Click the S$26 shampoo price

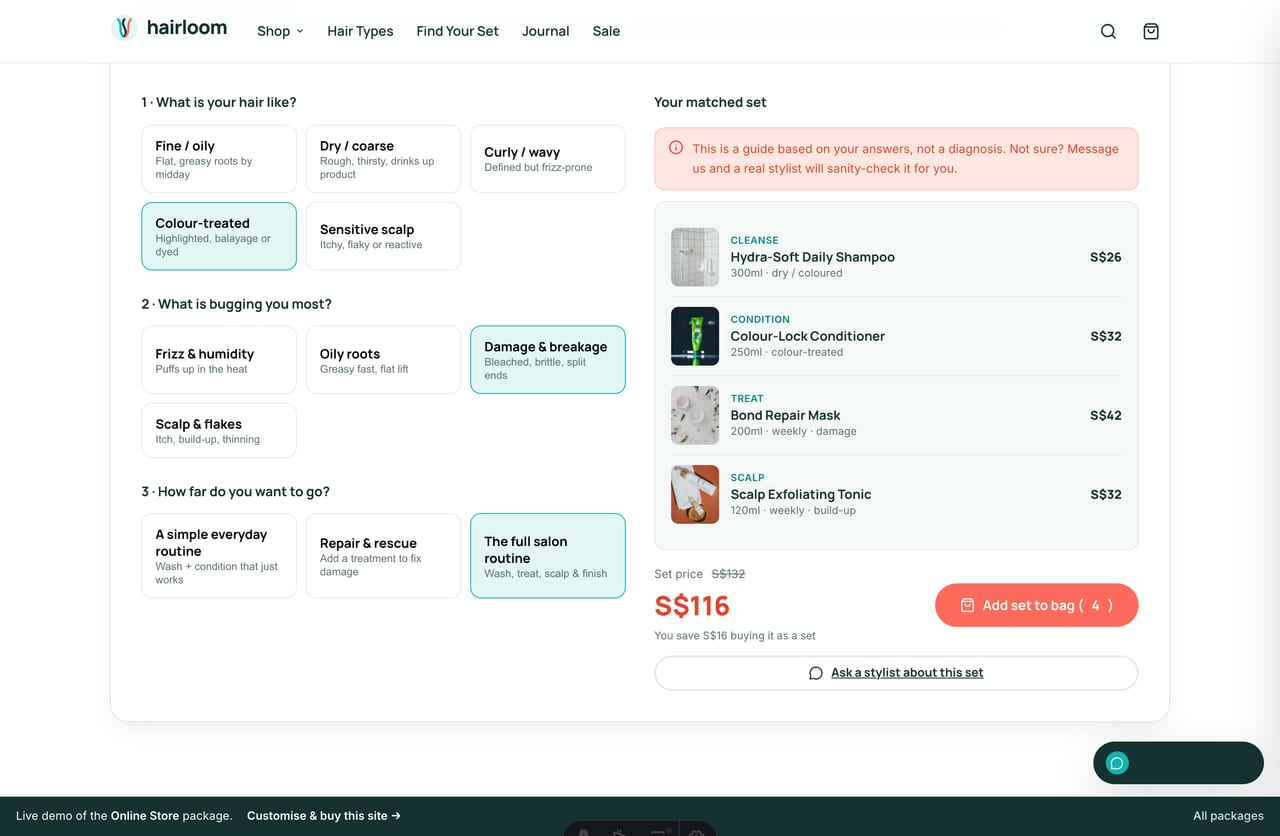(1105, 257)
